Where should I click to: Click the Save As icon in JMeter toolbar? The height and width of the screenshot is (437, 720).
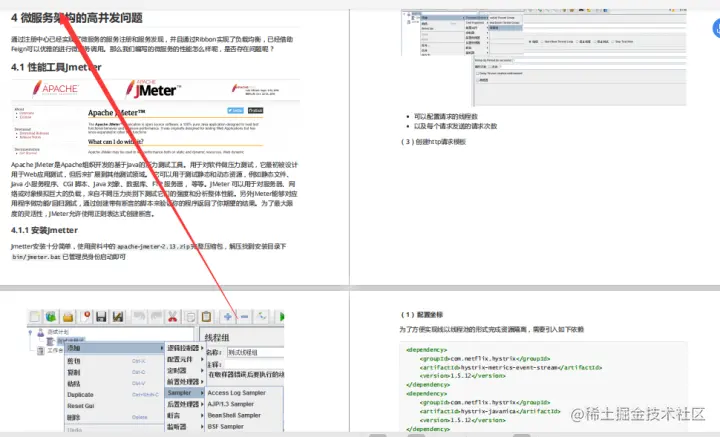118,316
